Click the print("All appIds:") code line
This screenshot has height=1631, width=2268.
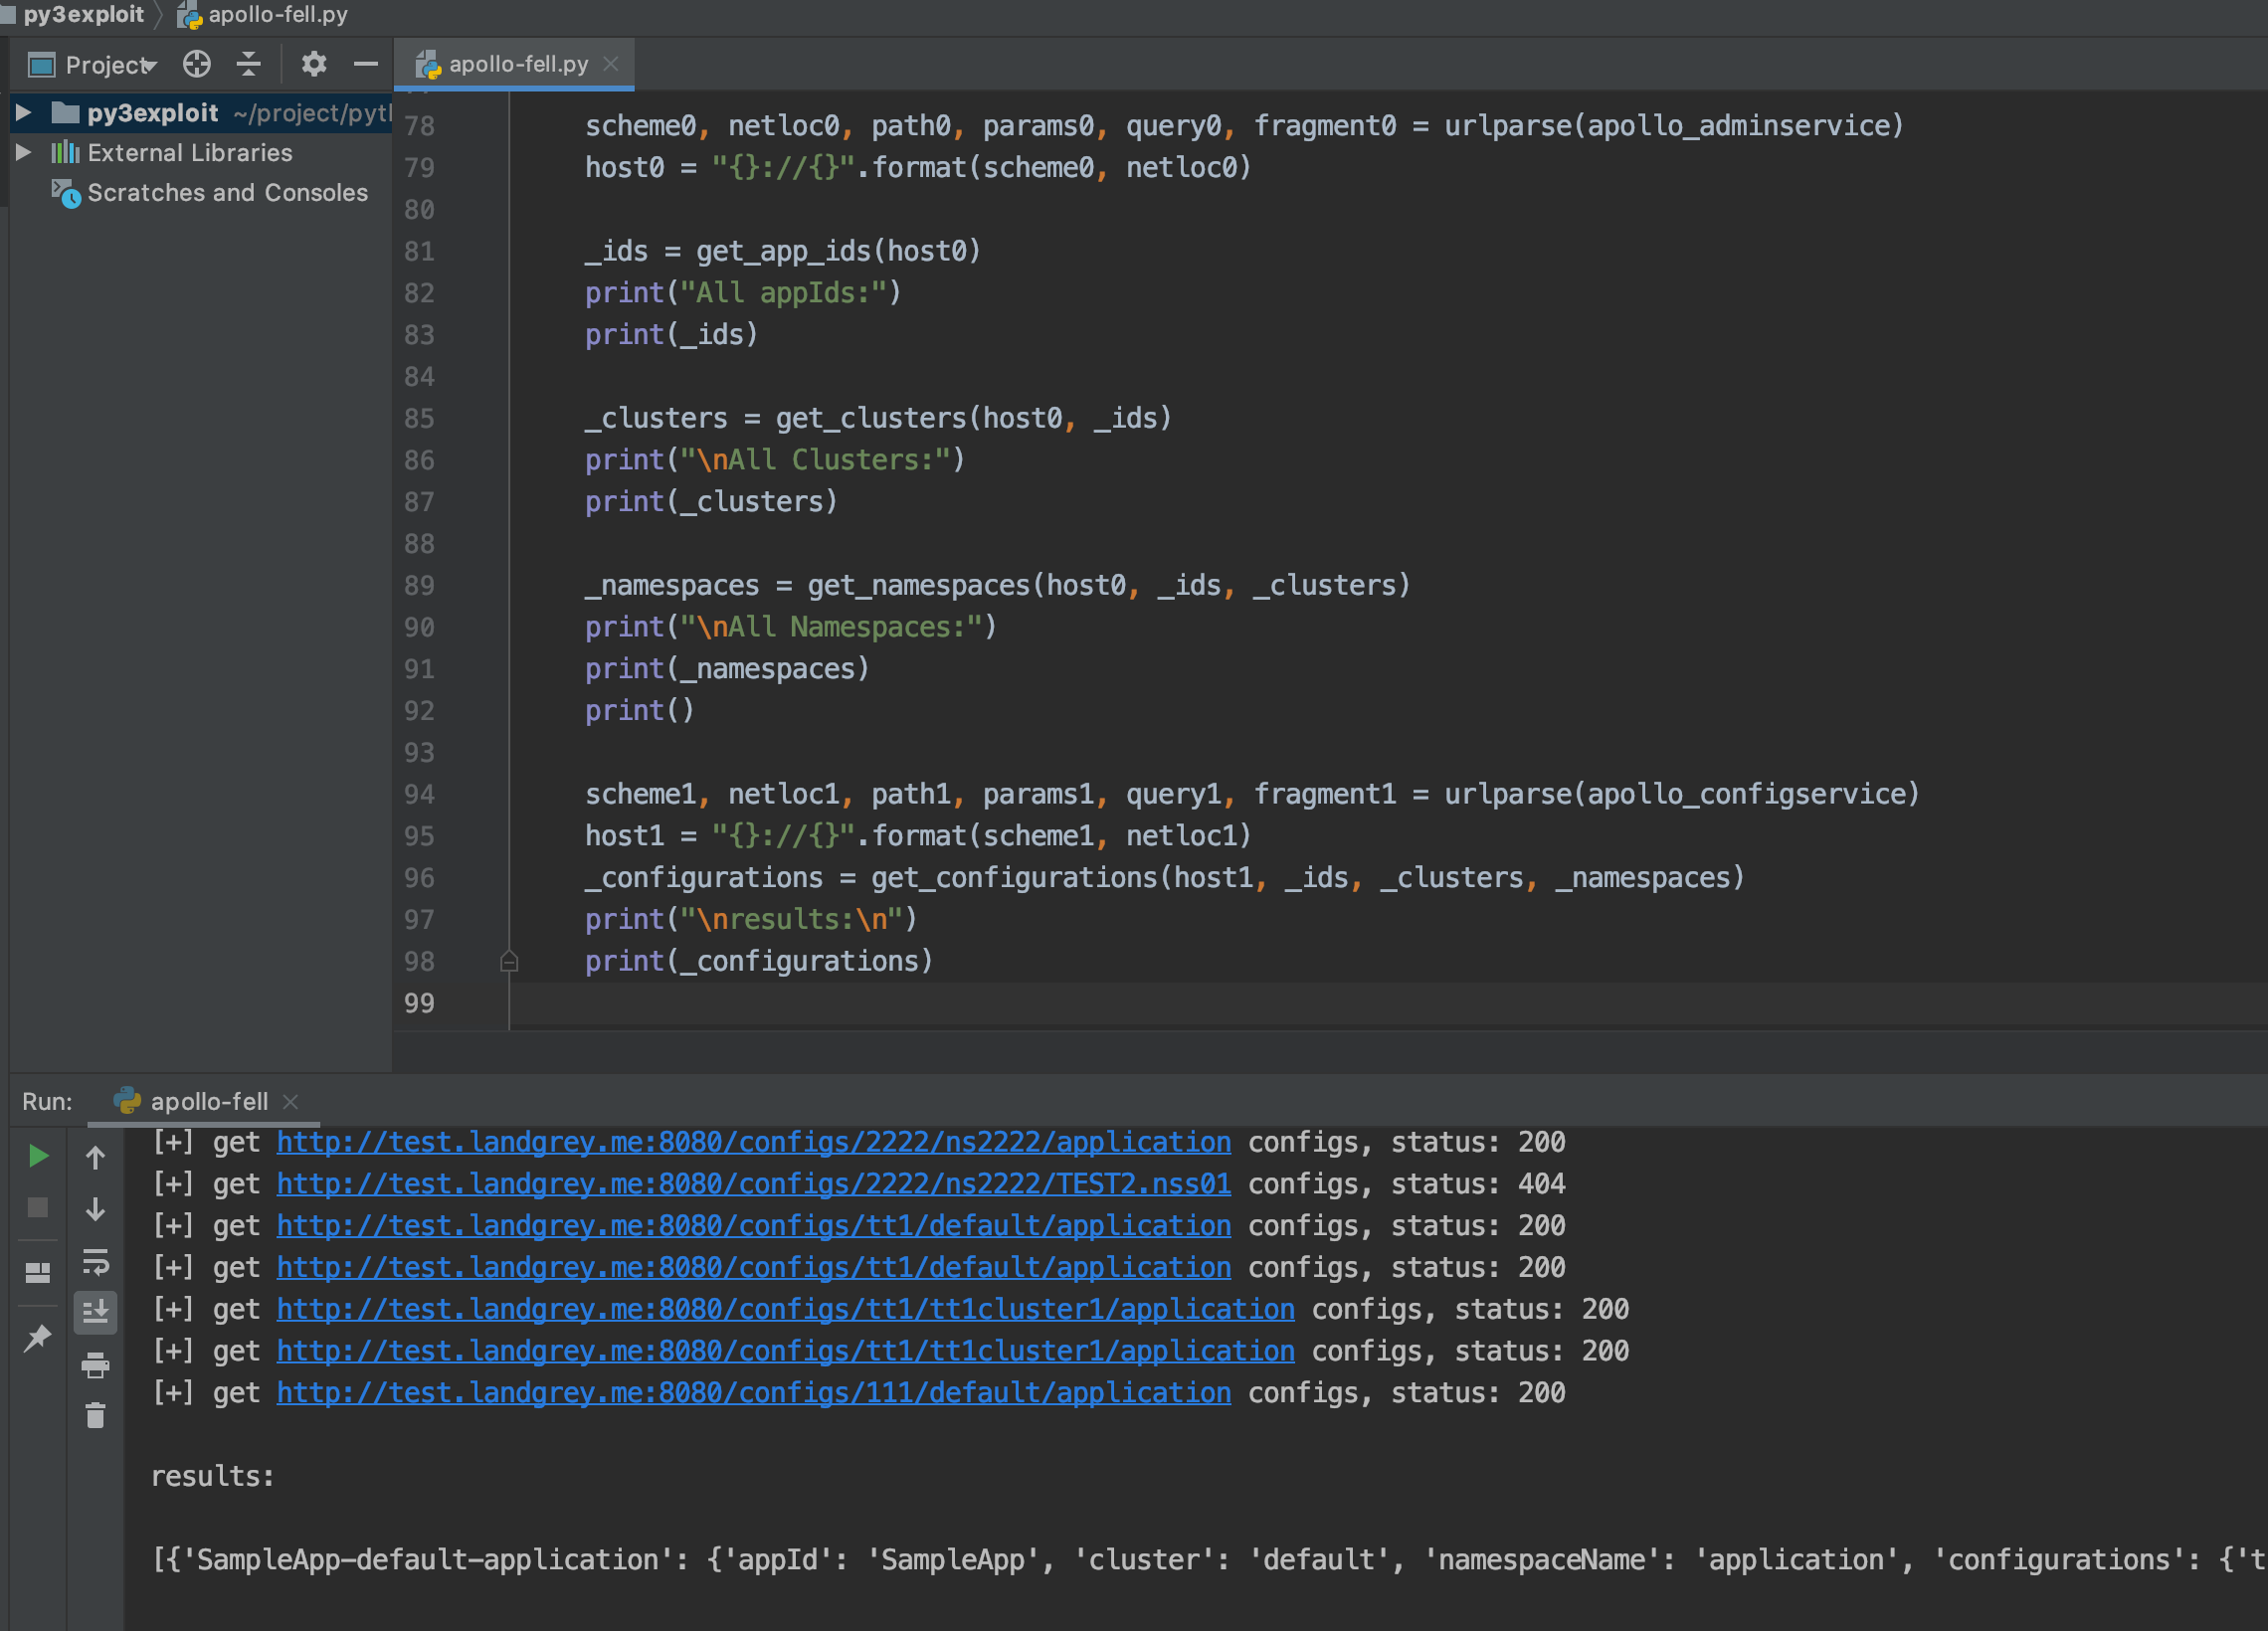(x=742, y=293)
